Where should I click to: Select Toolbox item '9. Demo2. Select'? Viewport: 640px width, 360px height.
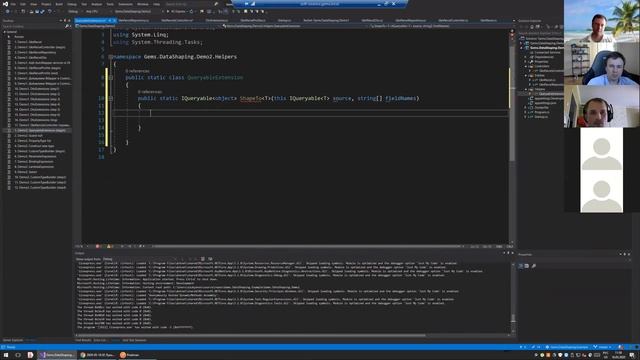coord(26,172)
